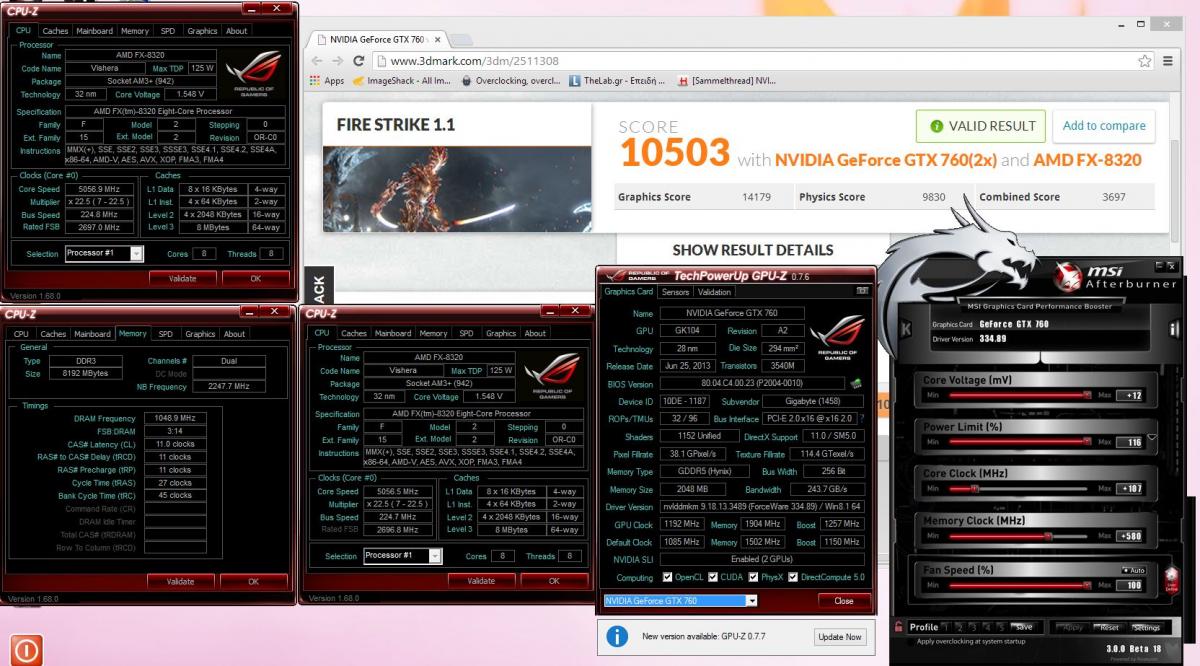
Task: Click the Afterburner K (Kombustor) button
Action: pyautogui.click(x=906, y=328)
